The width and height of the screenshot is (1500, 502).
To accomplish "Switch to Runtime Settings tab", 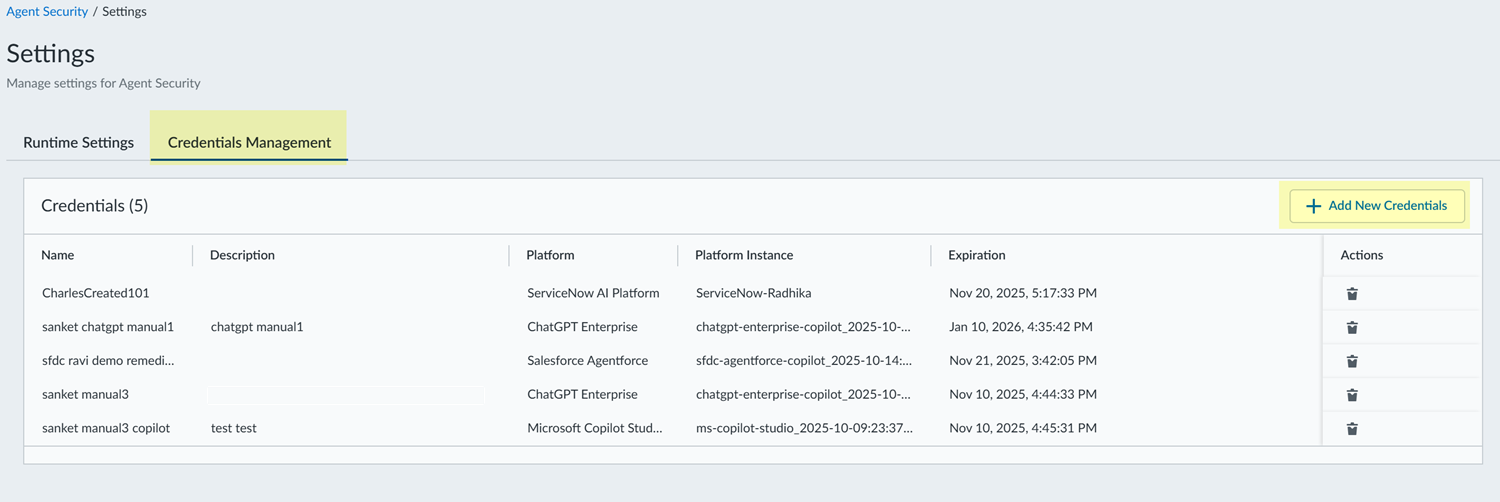I will [x=78, y=142].
